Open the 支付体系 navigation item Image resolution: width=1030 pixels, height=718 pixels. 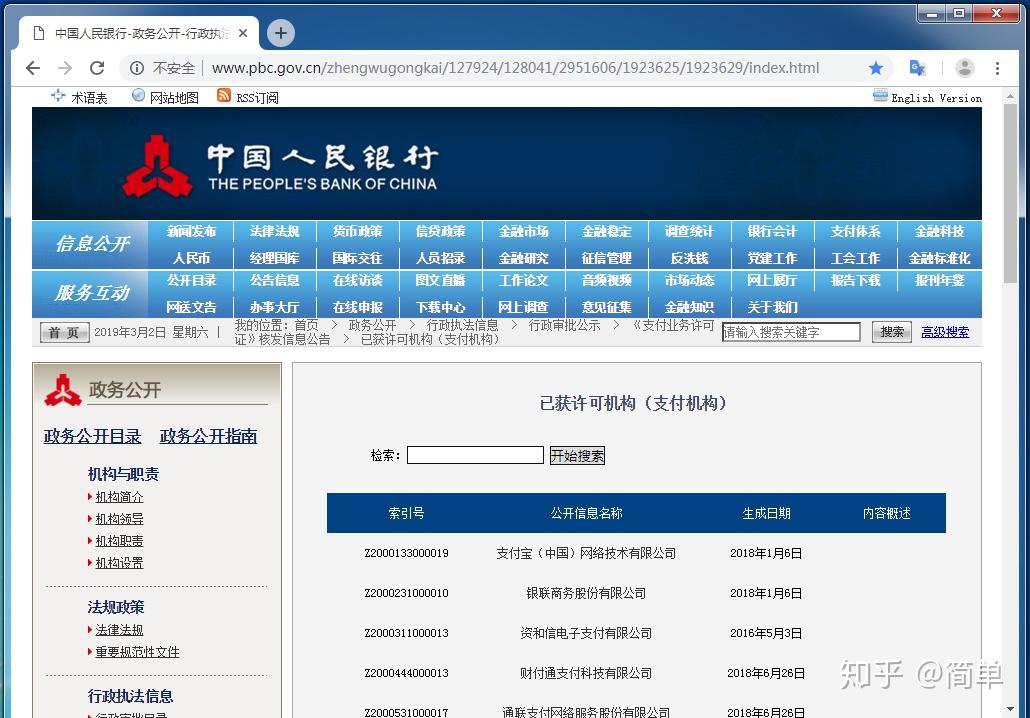coord(855,231)
